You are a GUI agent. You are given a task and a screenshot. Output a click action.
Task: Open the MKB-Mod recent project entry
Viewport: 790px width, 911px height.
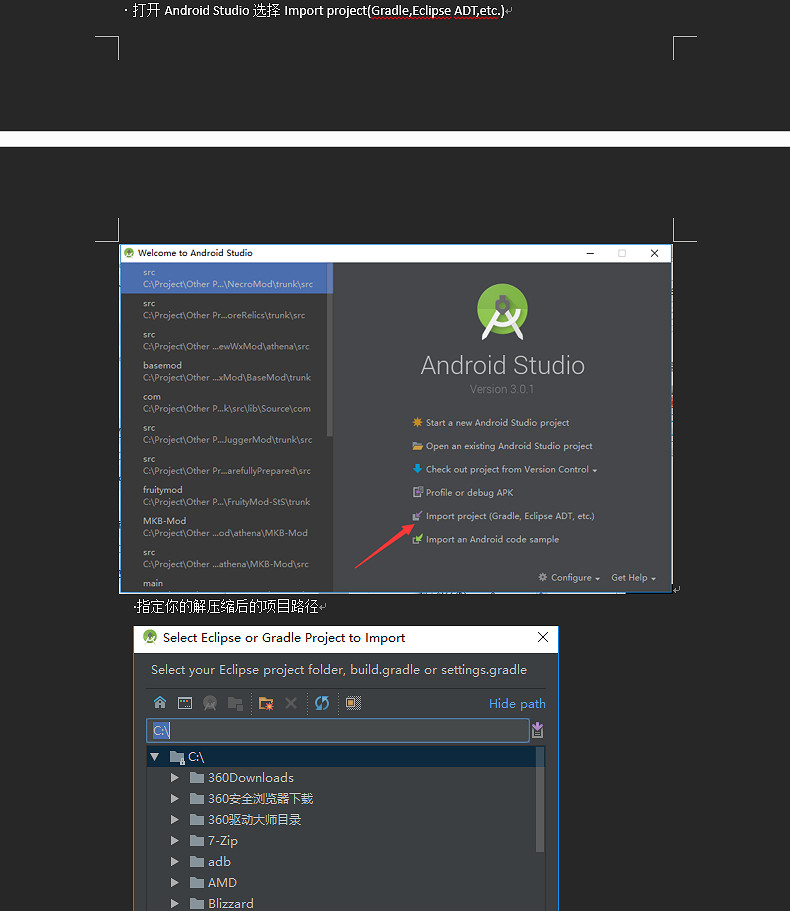[226, 527]
